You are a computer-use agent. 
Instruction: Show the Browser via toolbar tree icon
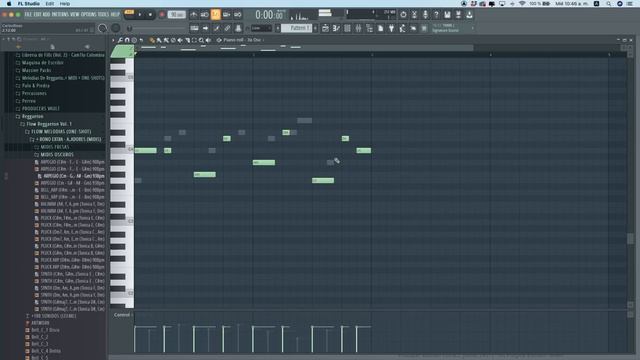coord(369,28)
